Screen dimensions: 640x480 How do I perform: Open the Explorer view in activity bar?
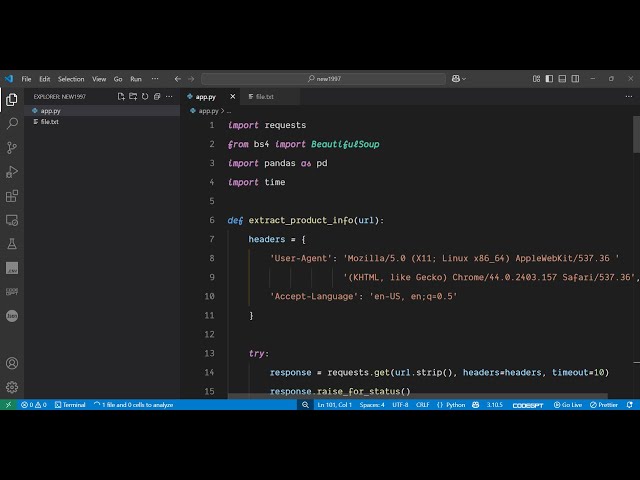12,100
